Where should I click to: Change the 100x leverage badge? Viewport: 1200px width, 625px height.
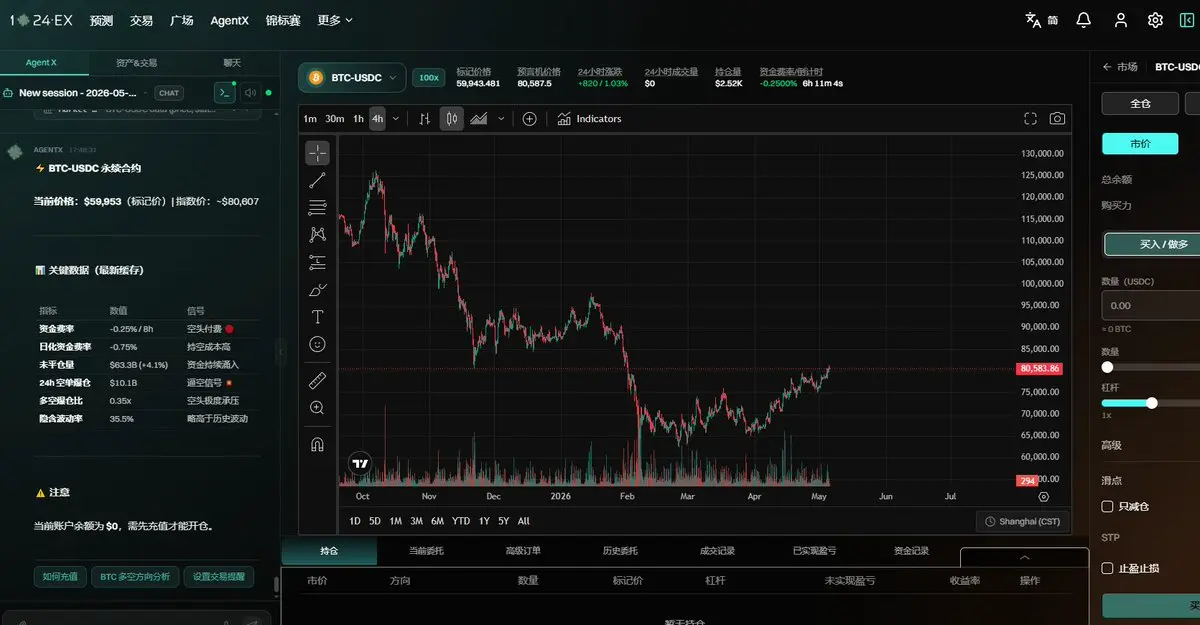tap(429, 77)
